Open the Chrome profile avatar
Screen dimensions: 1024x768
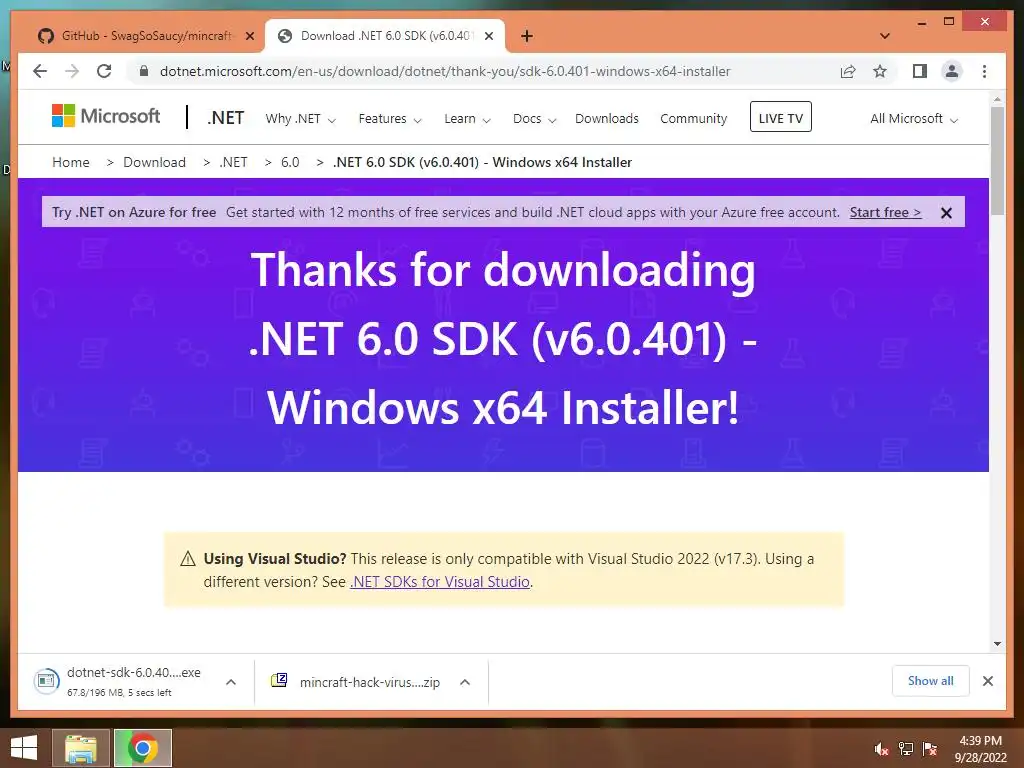click(952, 71)
